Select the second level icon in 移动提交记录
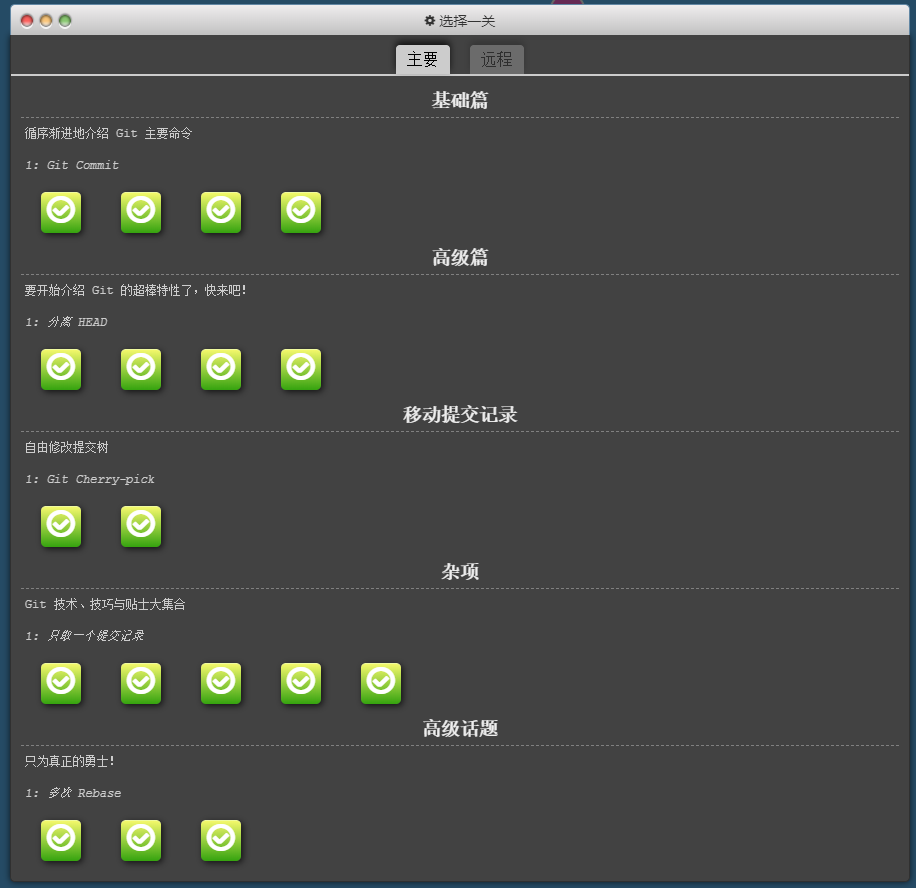The height and width of the screenshot is (888, 916). (x=141, y=526)
